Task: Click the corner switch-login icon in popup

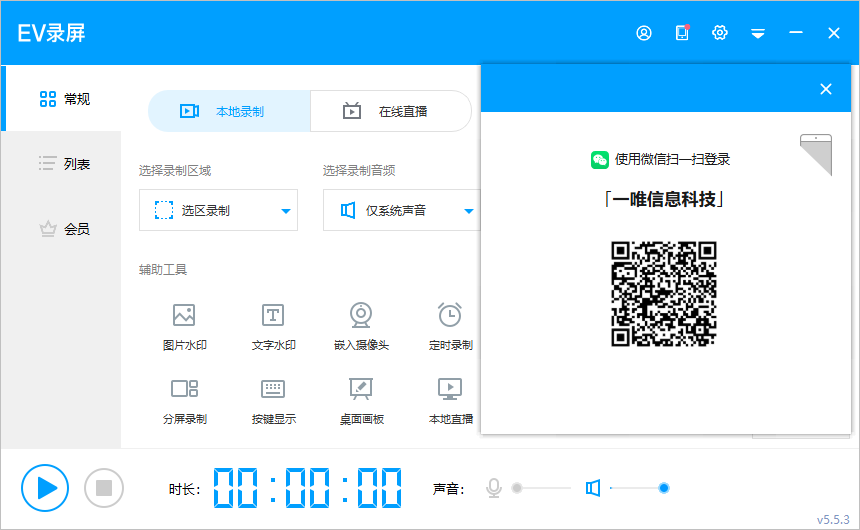Action: [x=816, y=154]
